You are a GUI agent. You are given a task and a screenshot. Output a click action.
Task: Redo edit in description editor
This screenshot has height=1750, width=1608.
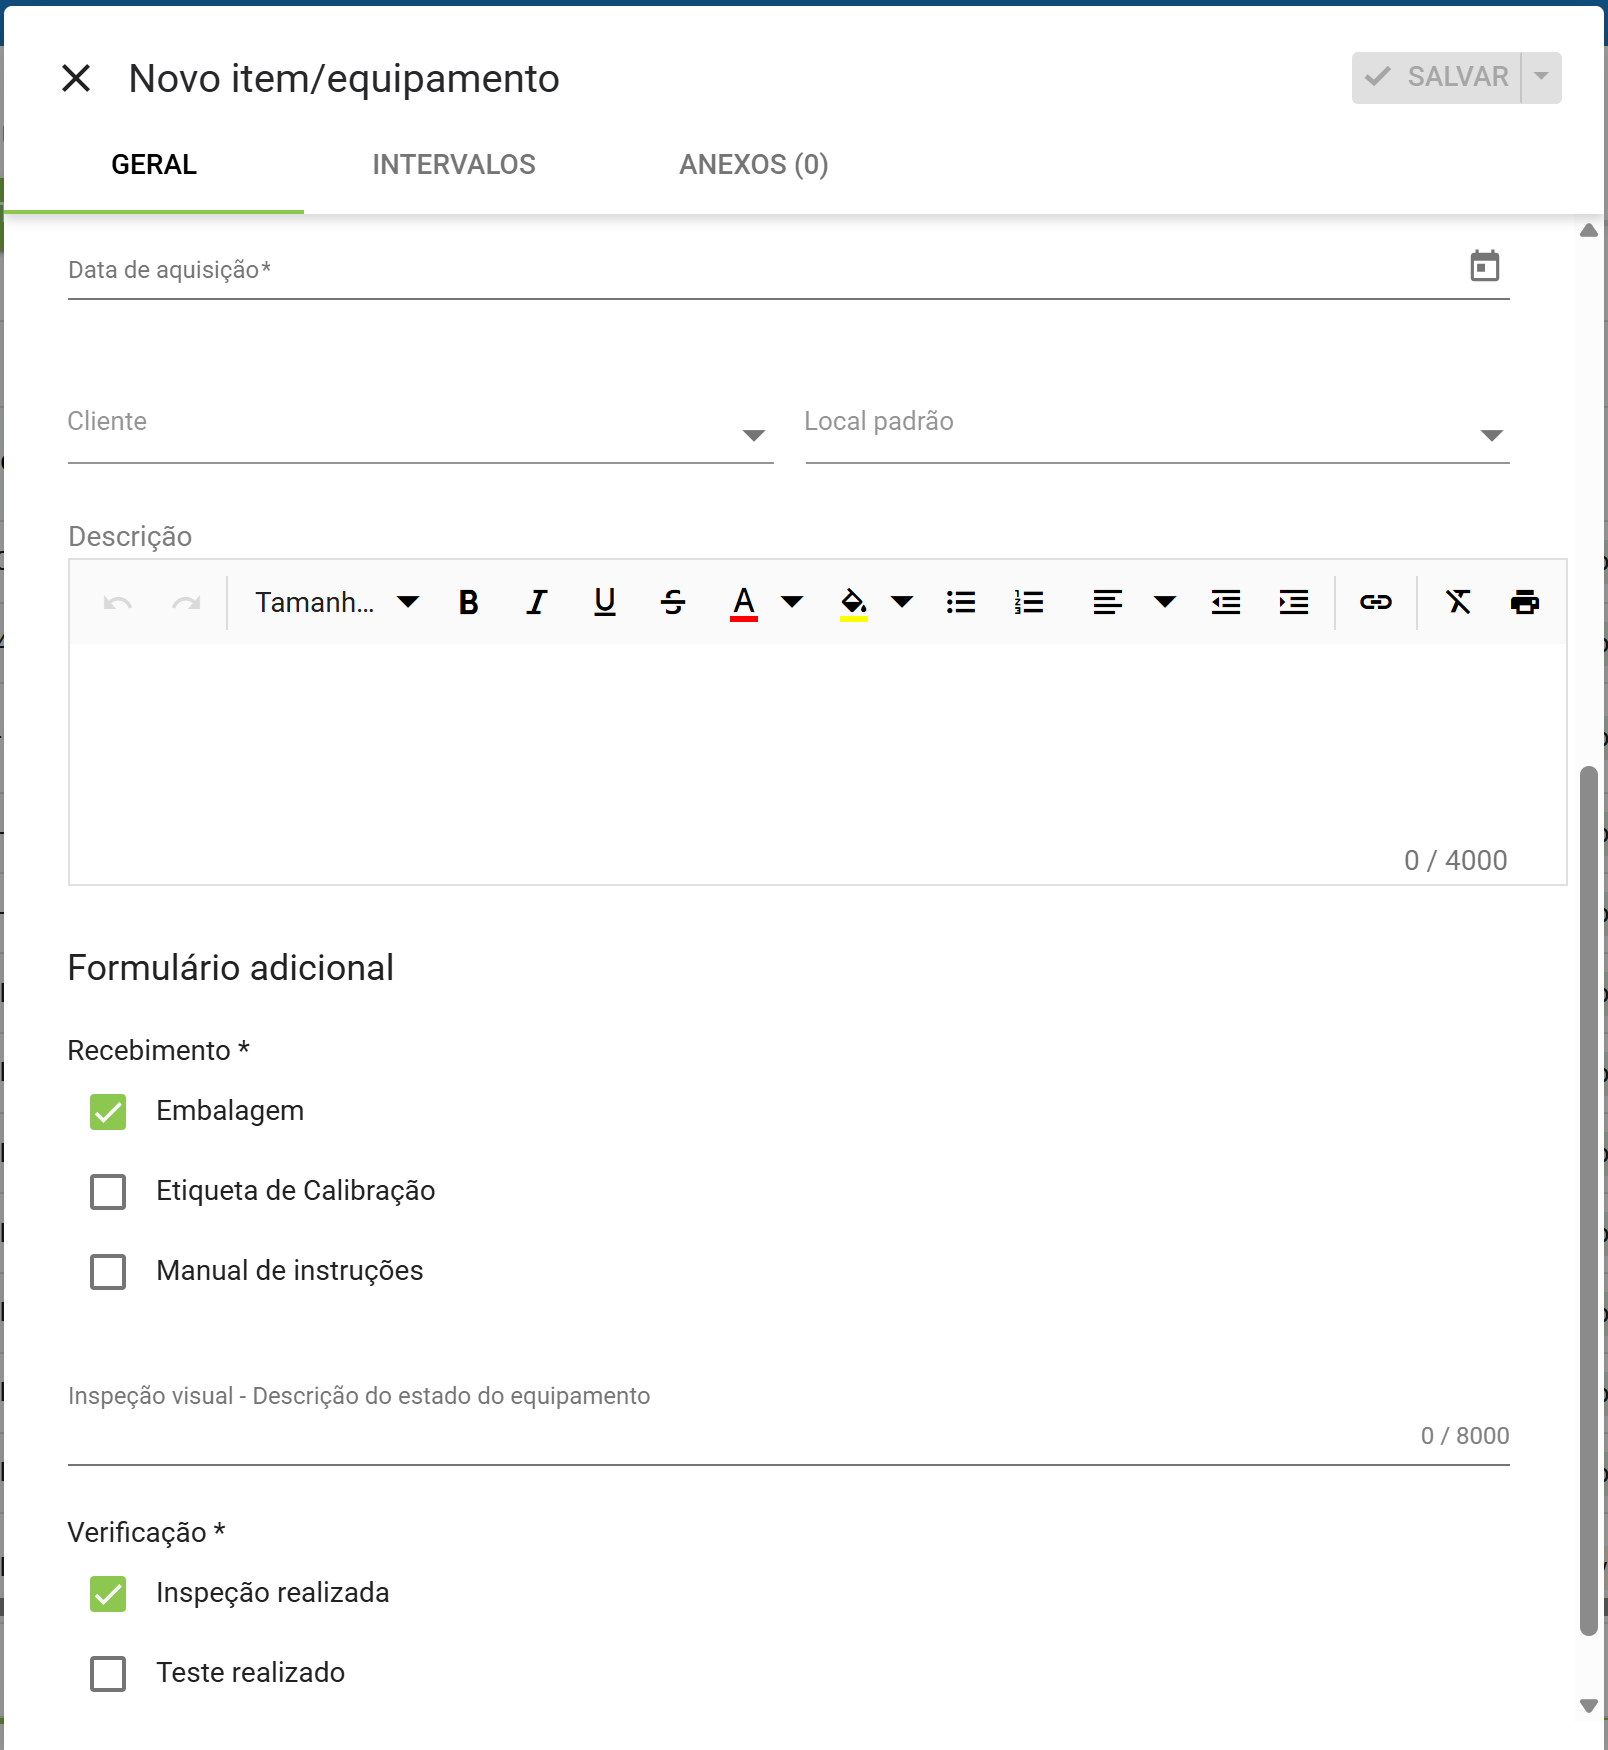[x=186, y=602]
